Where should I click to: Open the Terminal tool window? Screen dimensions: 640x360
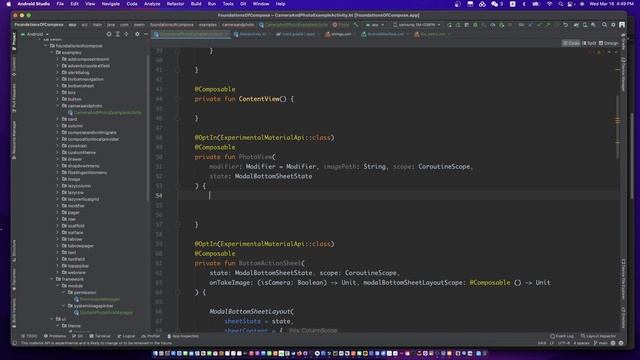[100, 336]
